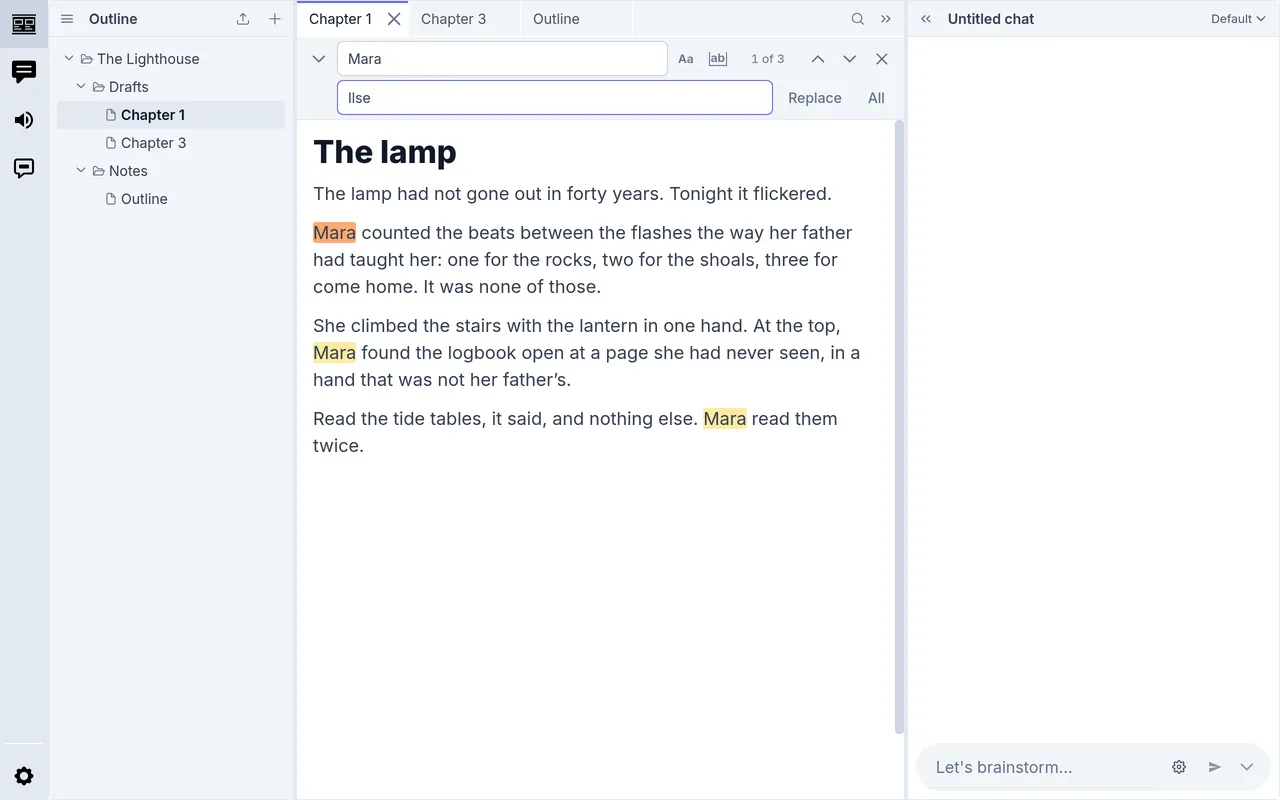Click the editor vertical scrollbar
The height and width of the screenshot is (800, 1280).
[x=899, y=427]
